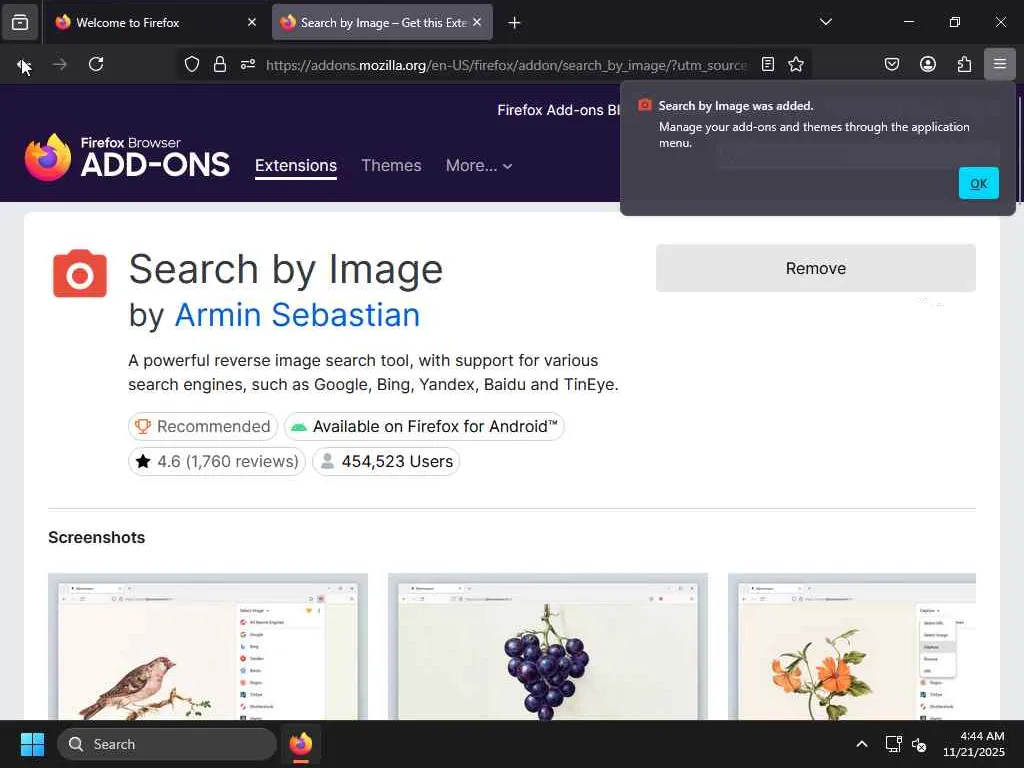1024x768 pixels.
Task: Click the 454,523 Users badge
Action: point(386,462)
